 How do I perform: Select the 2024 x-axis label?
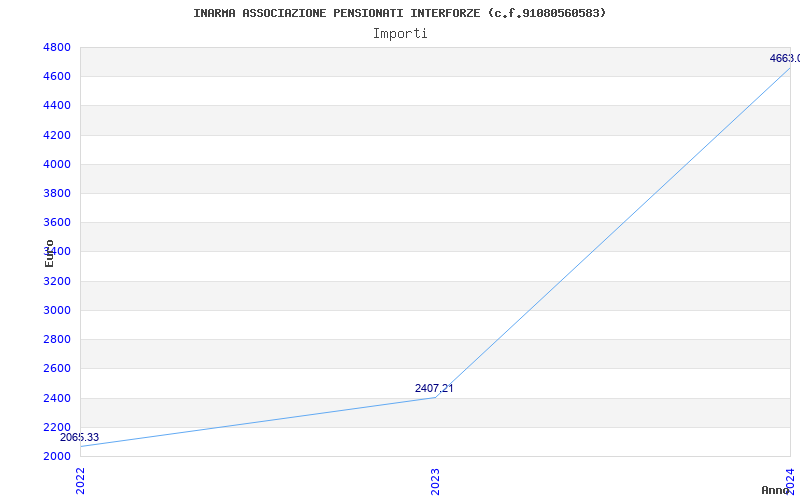(790, 480)
